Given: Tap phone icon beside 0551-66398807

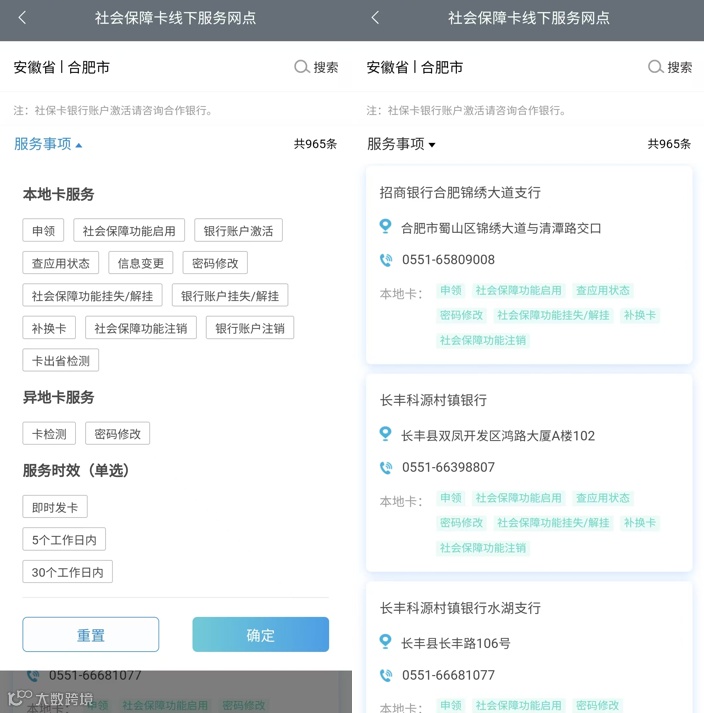Looking at the screenshot, I should point(386,467).
